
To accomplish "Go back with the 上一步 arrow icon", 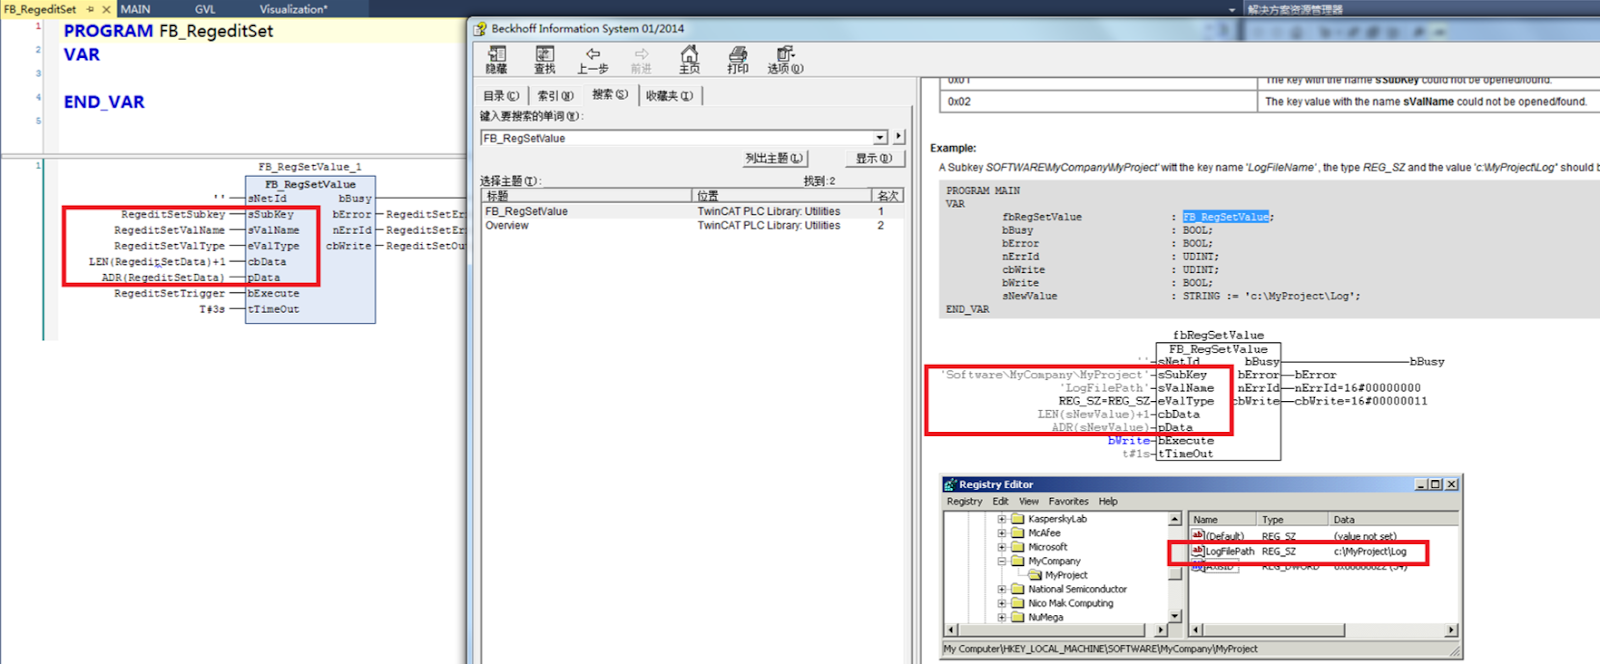I will (x=593, y=54).
